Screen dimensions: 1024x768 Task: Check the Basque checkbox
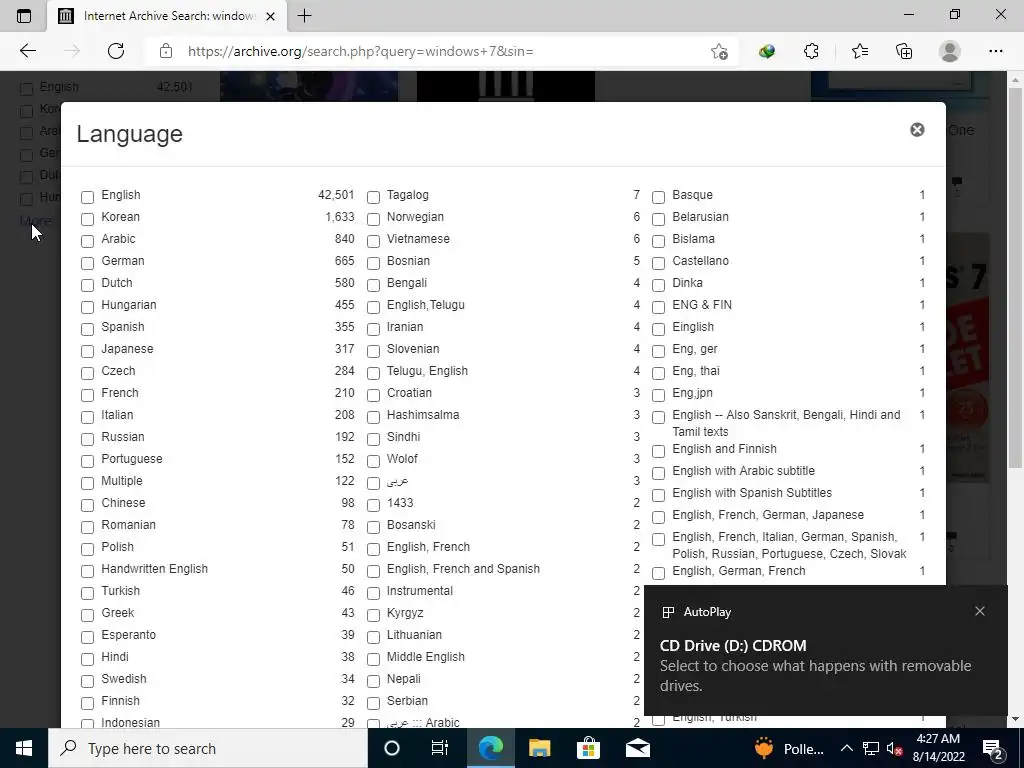(659, 197)
